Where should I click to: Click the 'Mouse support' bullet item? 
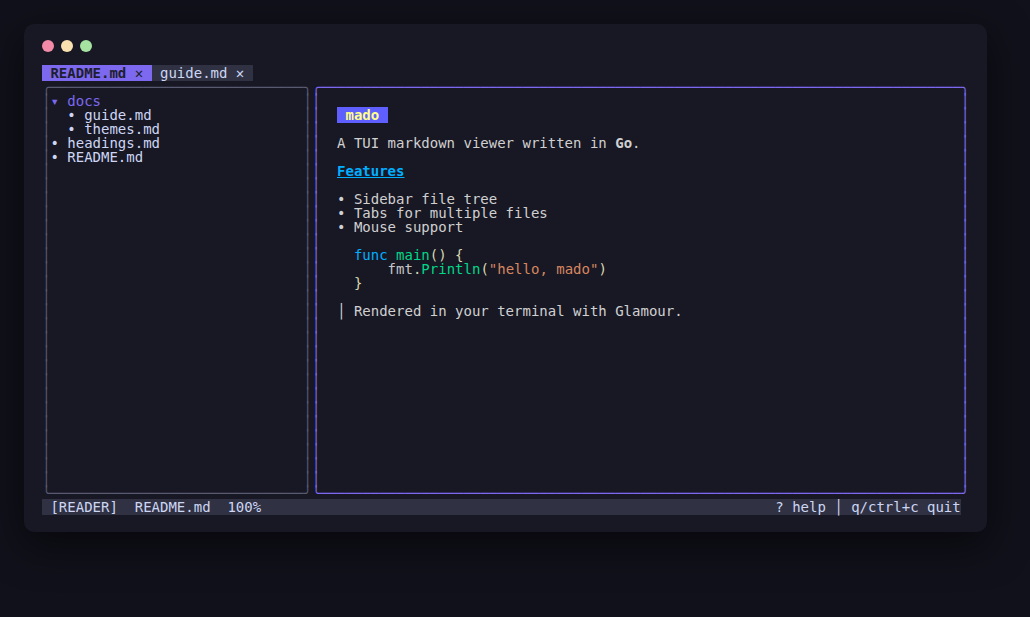pos(400,227)
